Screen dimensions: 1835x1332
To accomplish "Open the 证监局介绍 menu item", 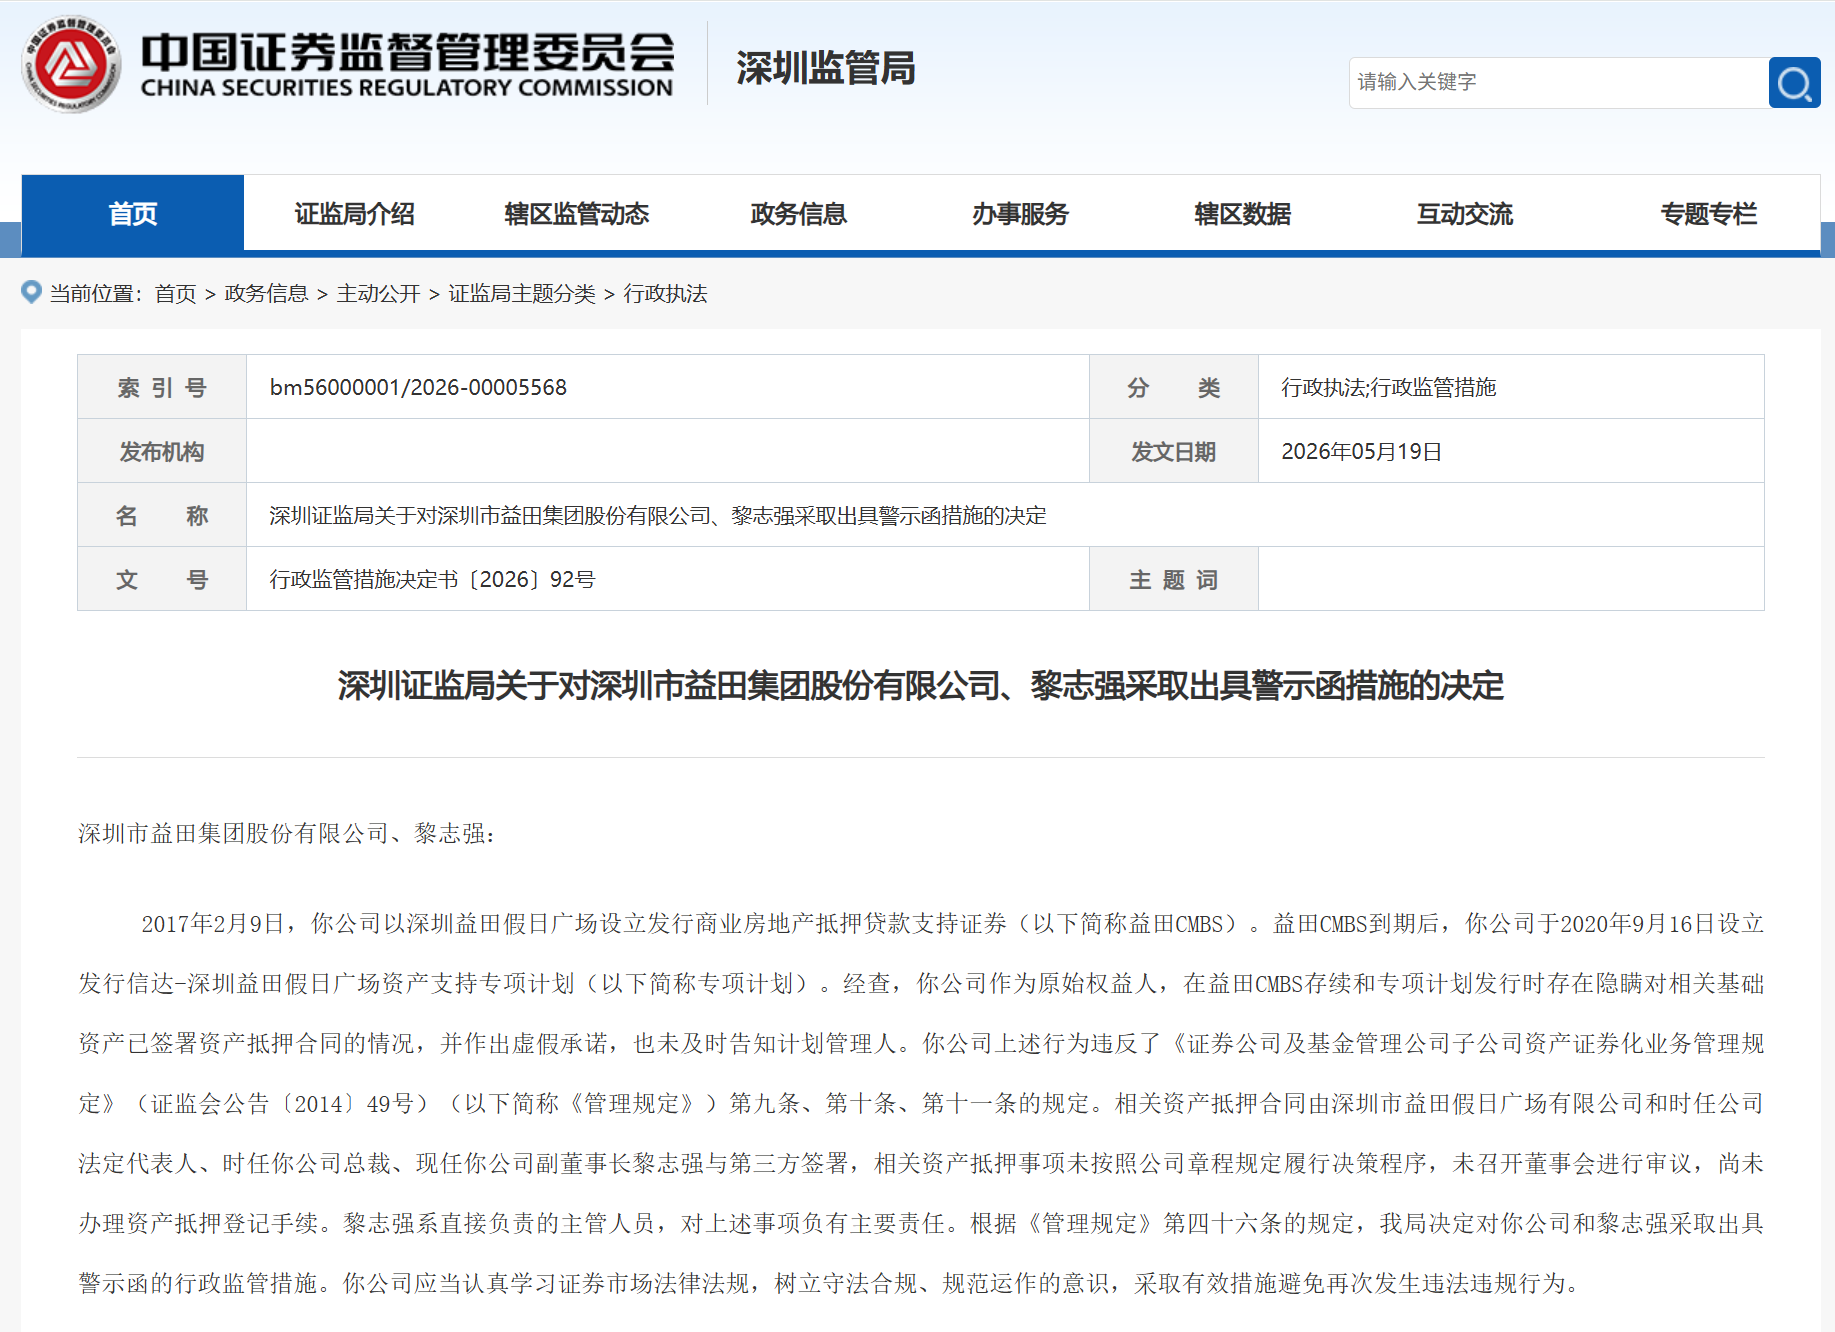I will (x=354, y=213).
